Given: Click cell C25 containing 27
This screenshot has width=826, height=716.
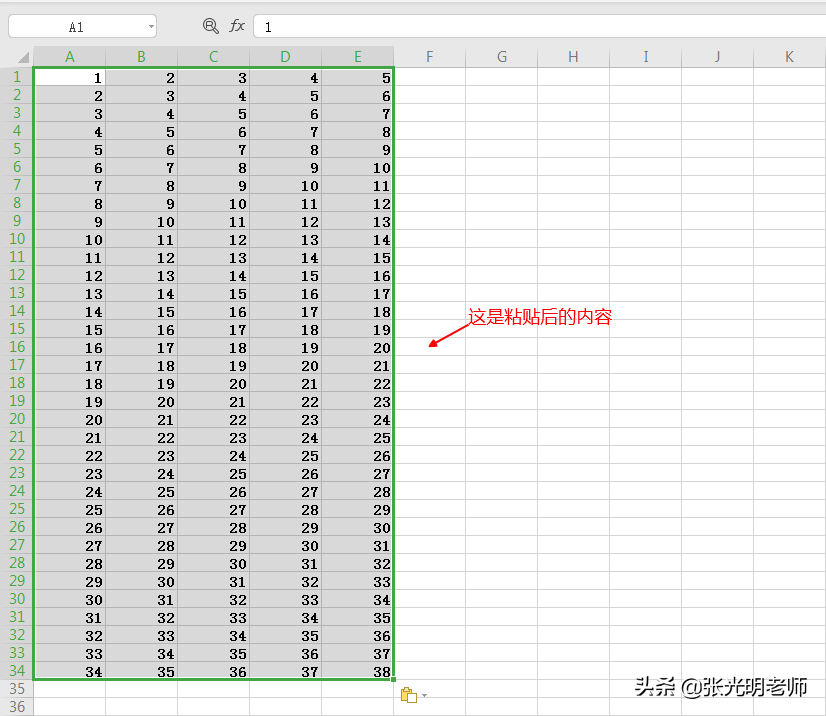Looking at the screenshot, I should pos(213,509).
